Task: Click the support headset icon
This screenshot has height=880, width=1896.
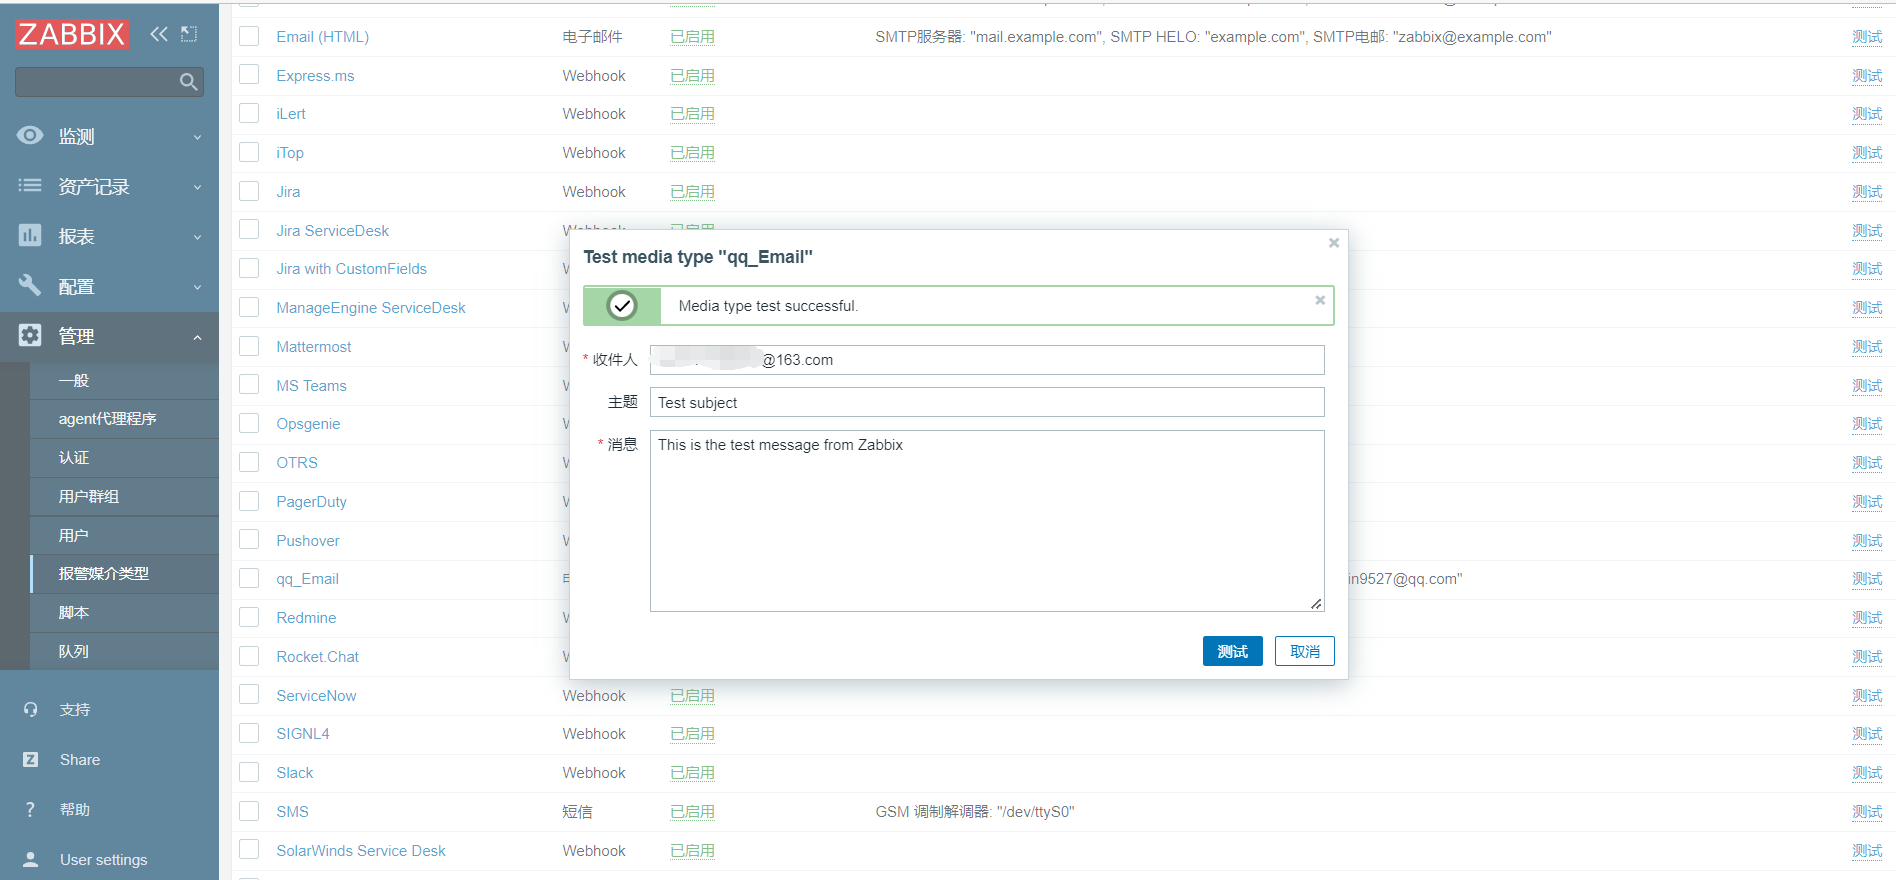Action: tap(31, 709)
